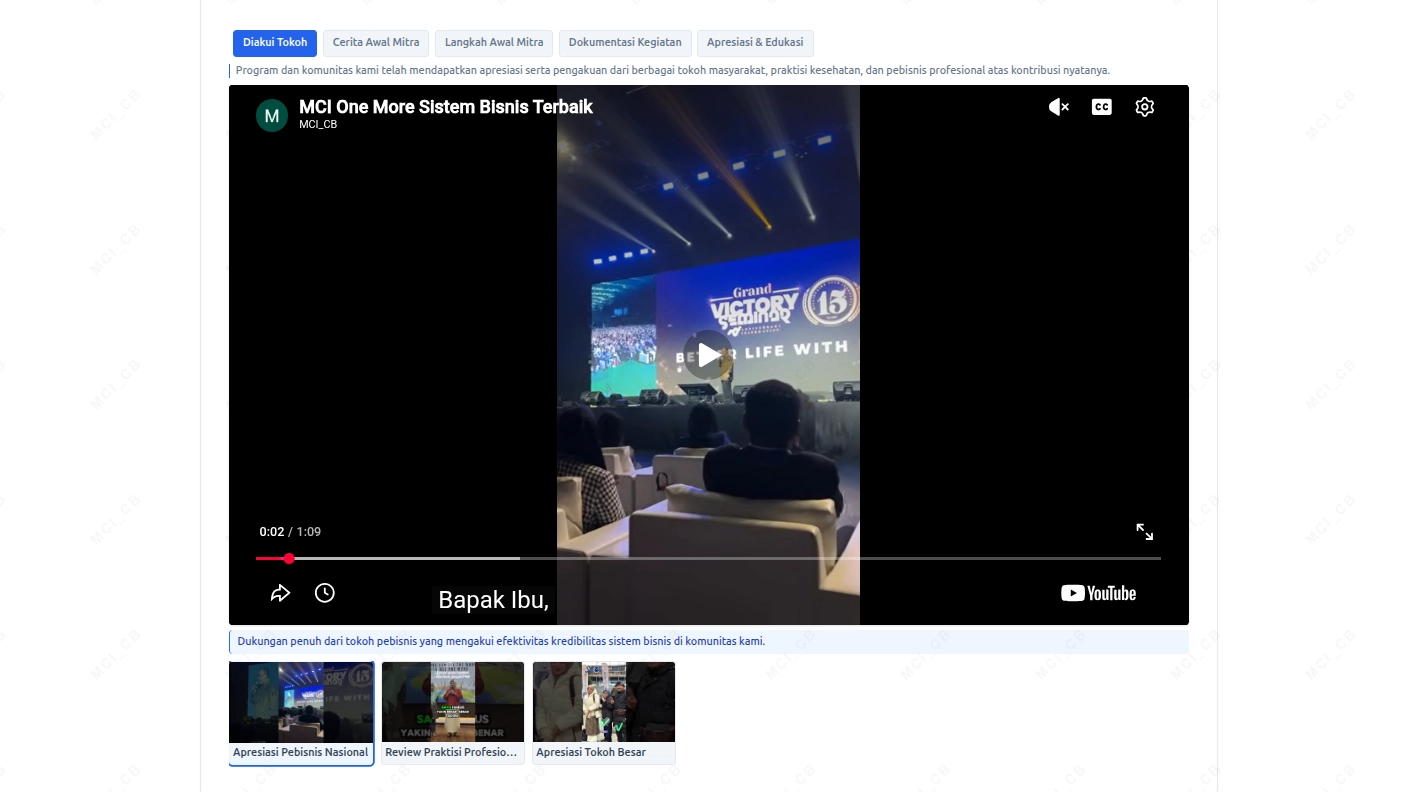Select Apresiasi Tokoh Besar thumbnail
This screenshot has width=1407, height=792.
pyautogui.click(x=604, y=713)
